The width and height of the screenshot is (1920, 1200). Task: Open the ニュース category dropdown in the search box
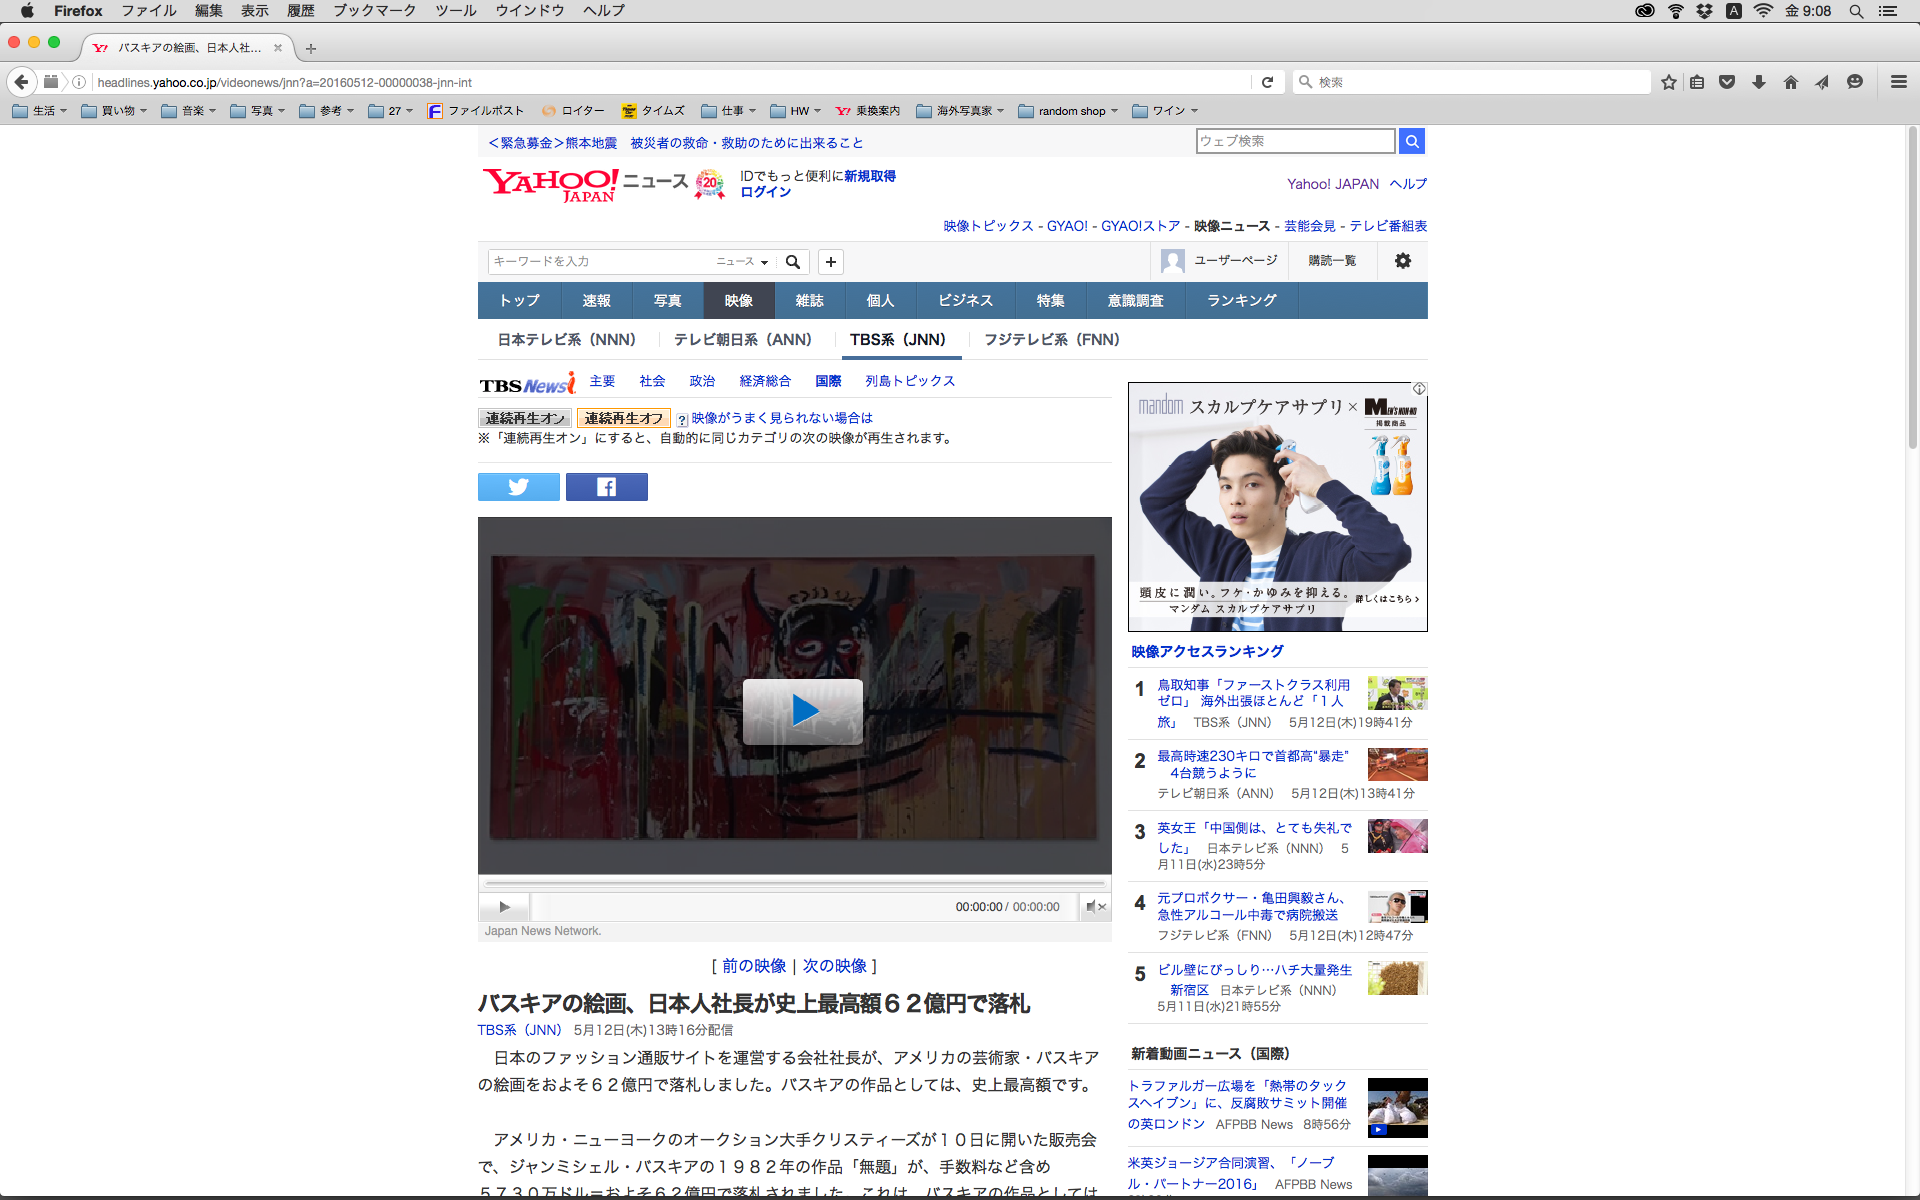point(742,262)
